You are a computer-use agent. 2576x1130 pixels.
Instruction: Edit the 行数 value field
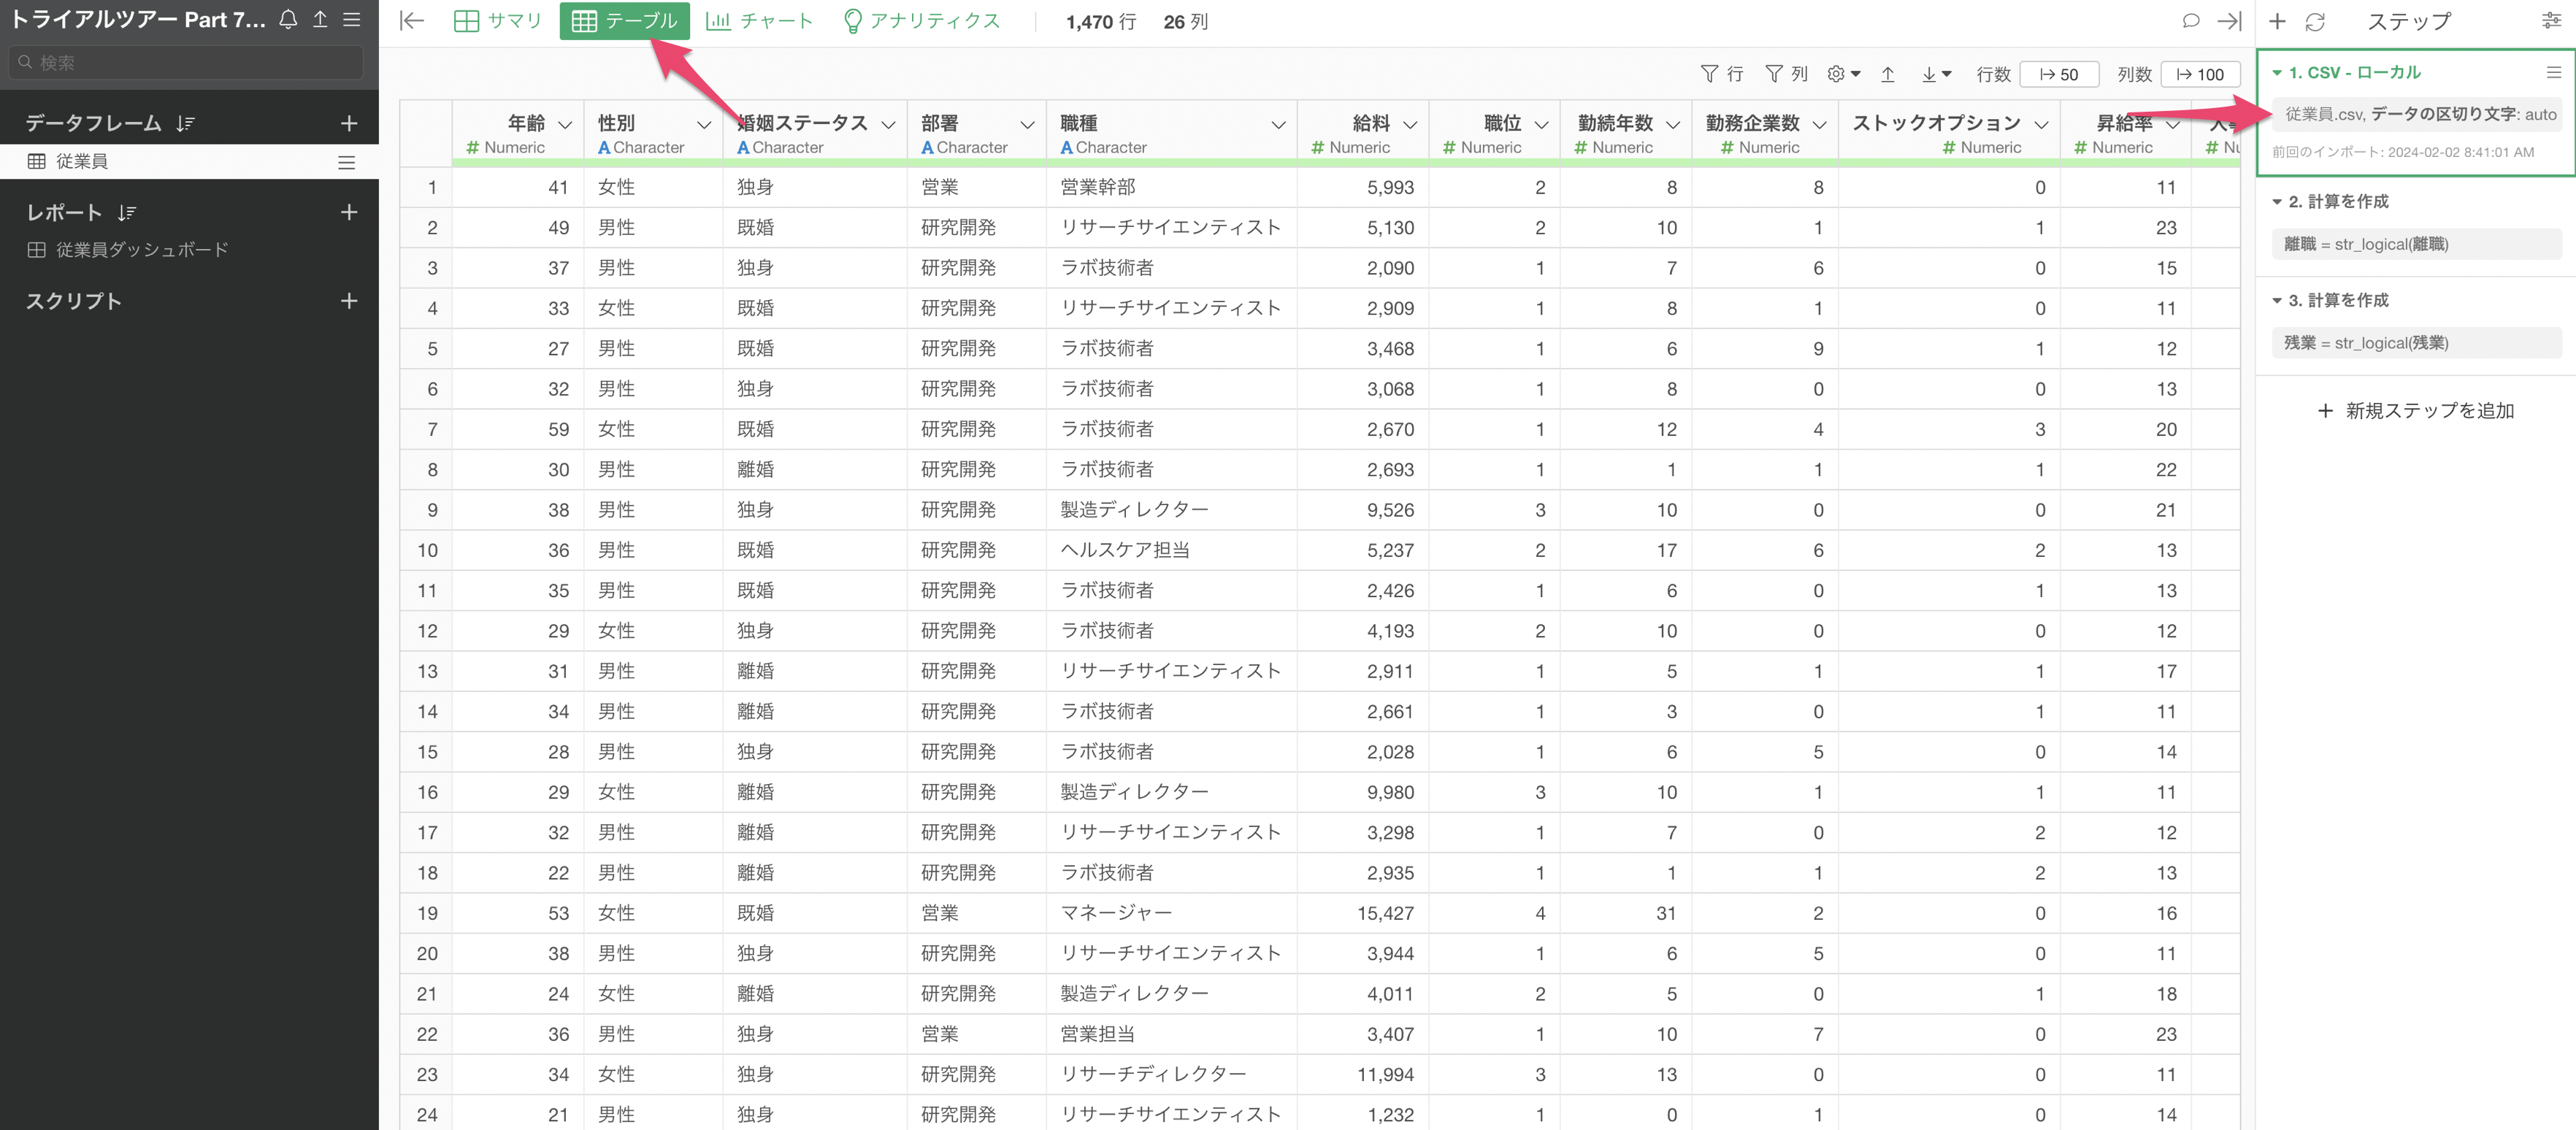coord(2059,74)
